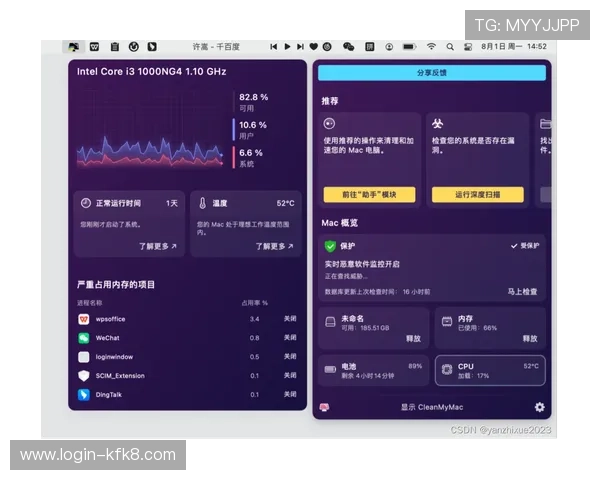This screenshot has width=600, height=480.
Task: Click the CPU chip icon
Action: point(447,369)
